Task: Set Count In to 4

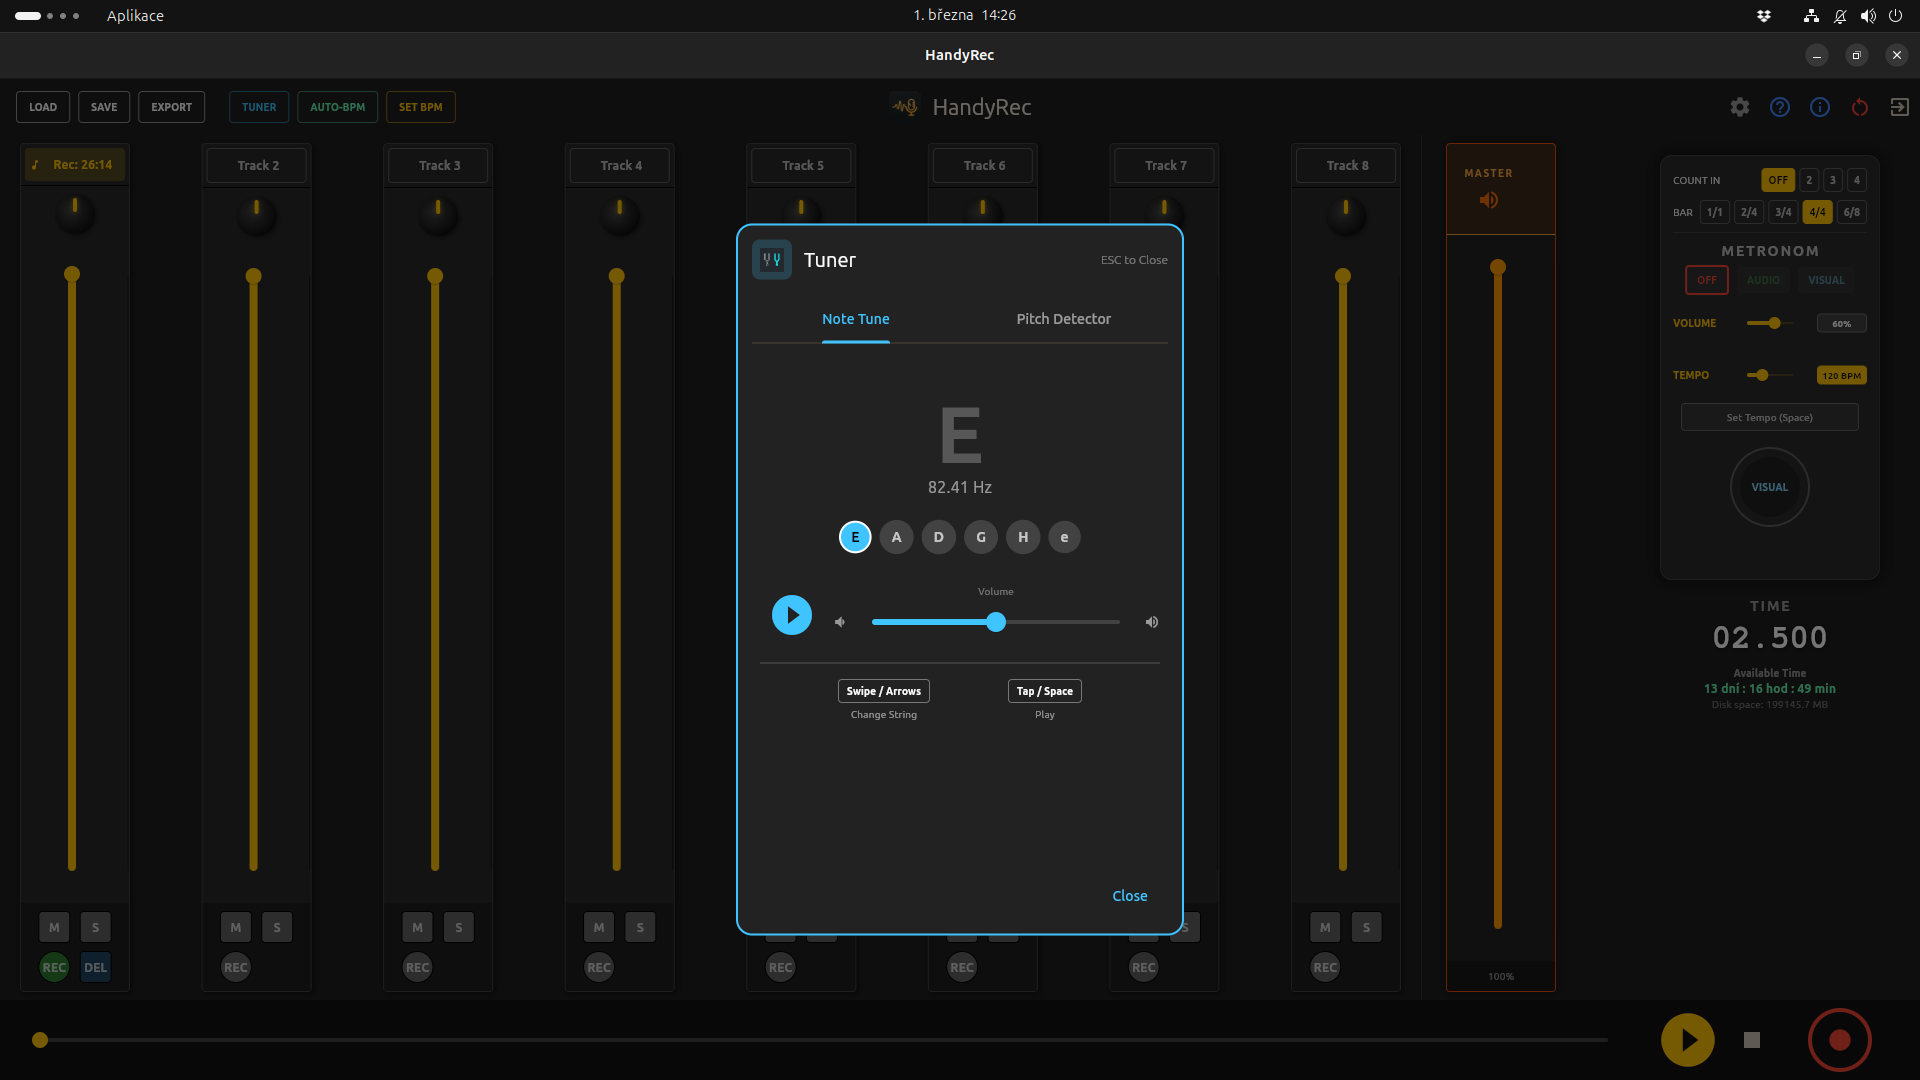Action: 1856,180
